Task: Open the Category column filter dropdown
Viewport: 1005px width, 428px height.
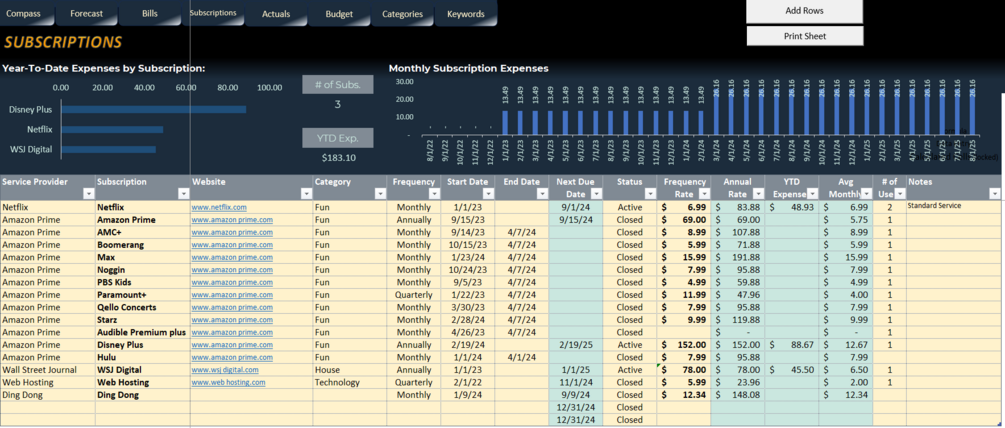Action: 379,193
